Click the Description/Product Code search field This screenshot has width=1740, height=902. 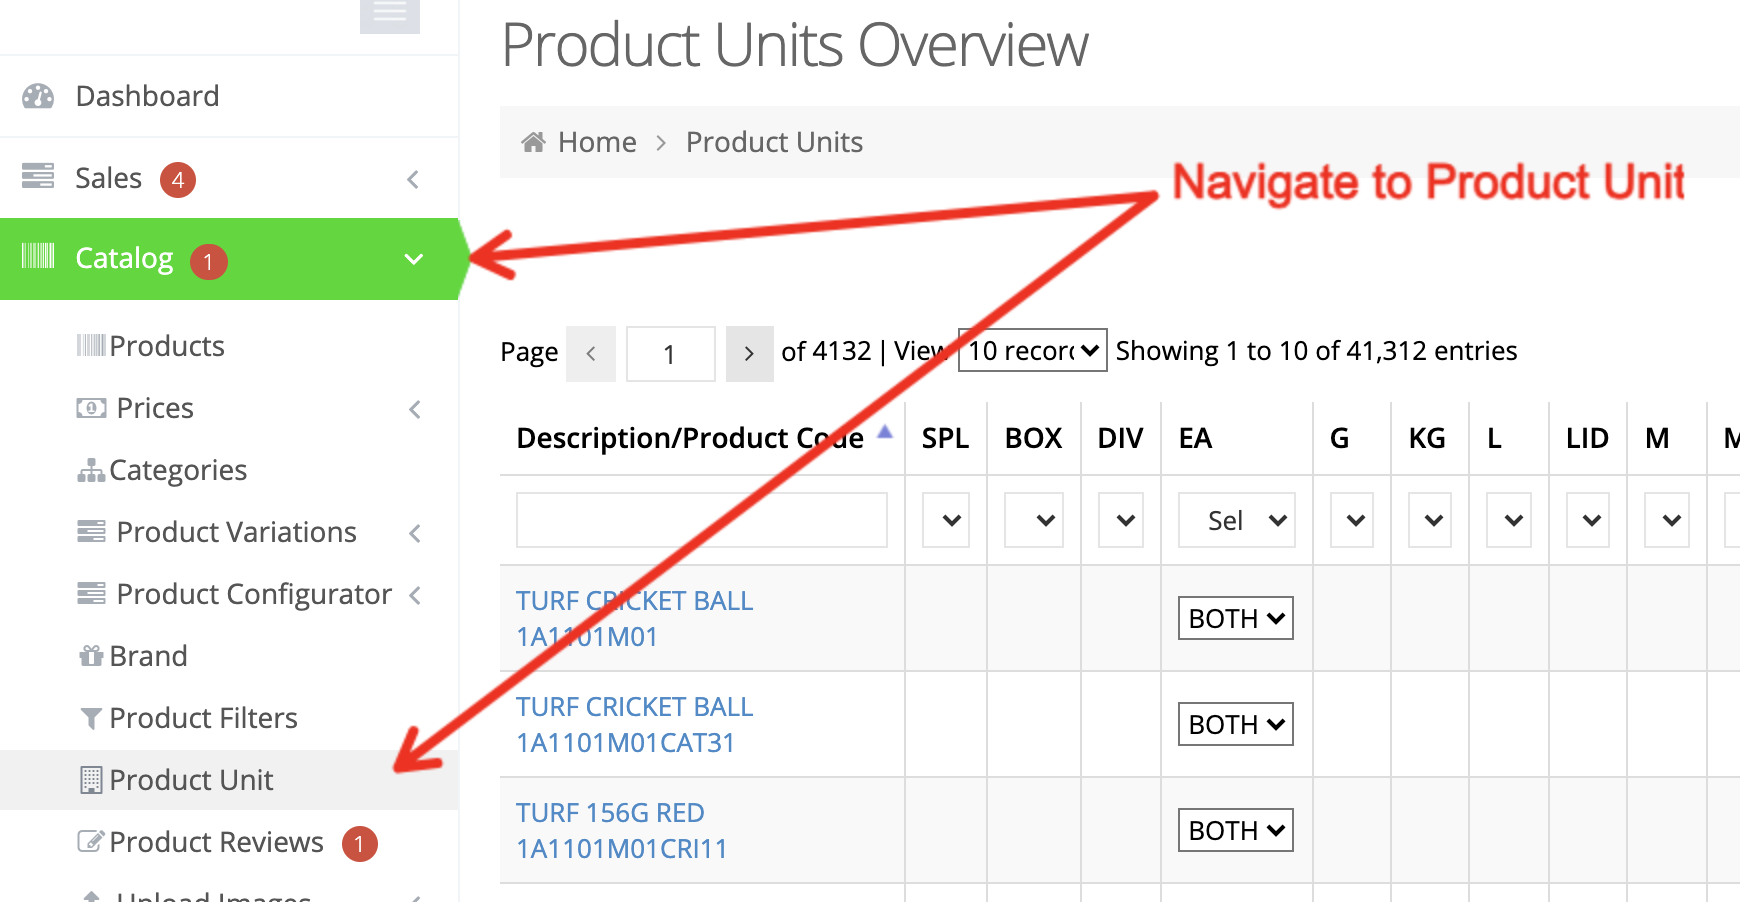[x=701, y=520]
